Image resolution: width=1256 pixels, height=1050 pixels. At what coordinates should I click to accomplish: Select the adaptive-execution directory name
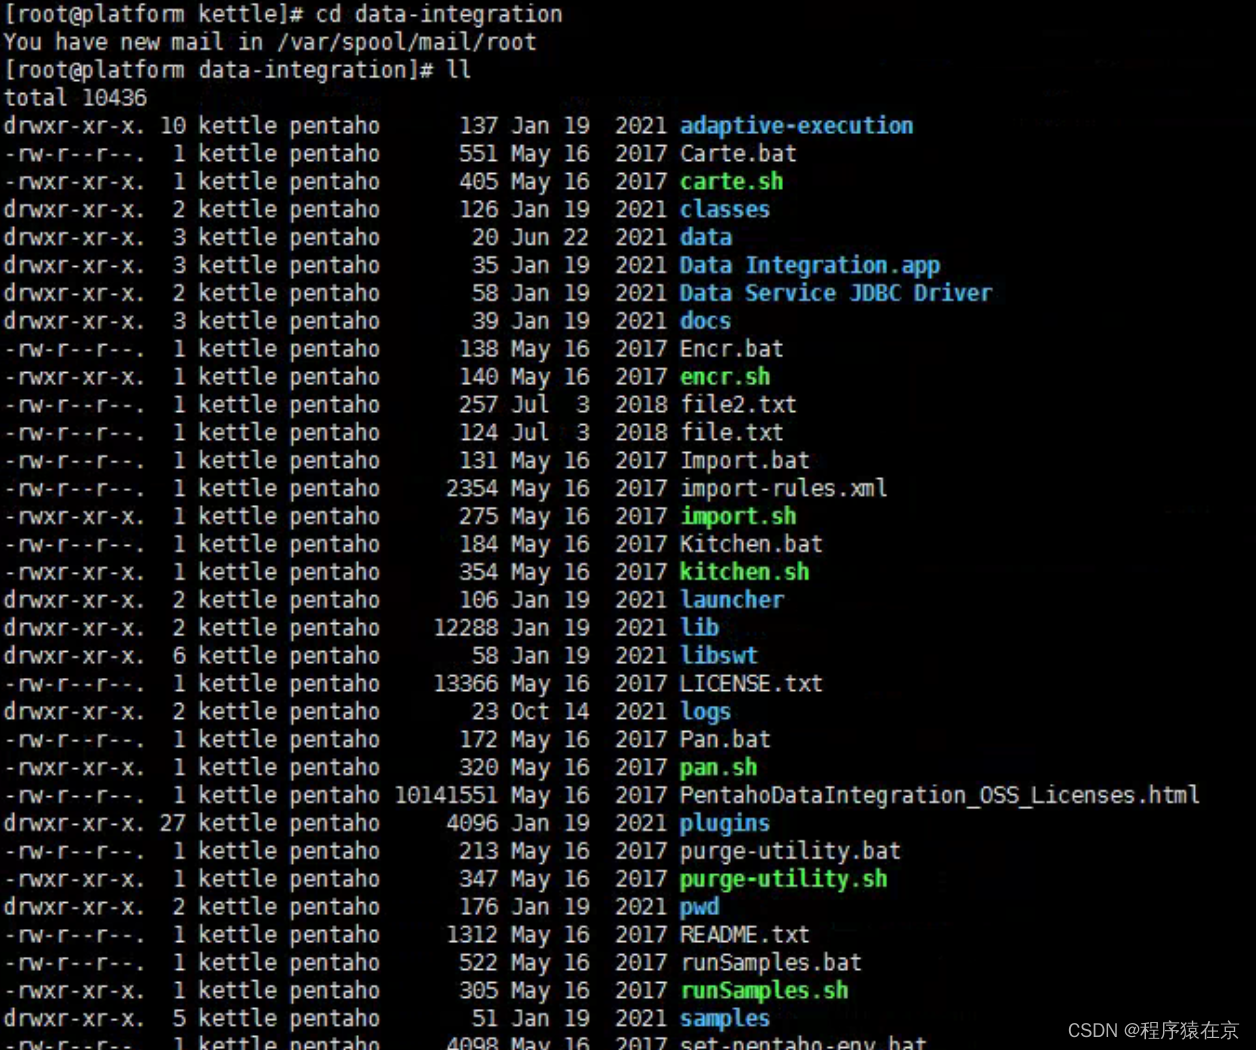(796, 126)
